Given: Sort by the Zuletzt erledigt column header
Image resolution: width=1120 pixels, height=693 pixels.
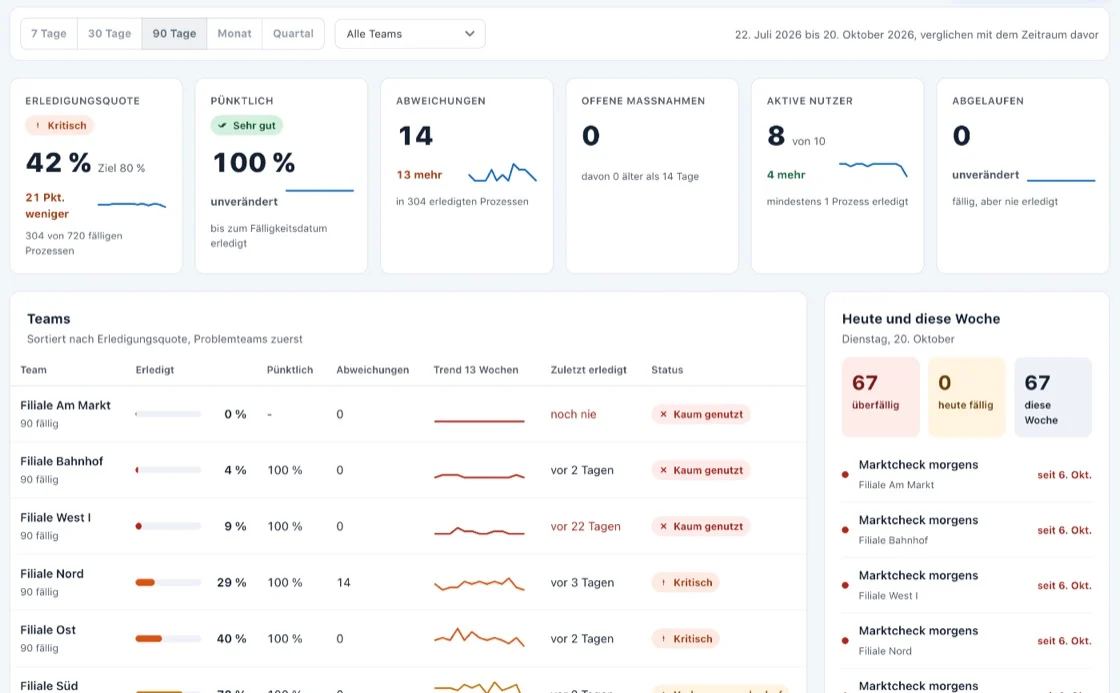Looking at the screenshot, I should coord(589,370).
